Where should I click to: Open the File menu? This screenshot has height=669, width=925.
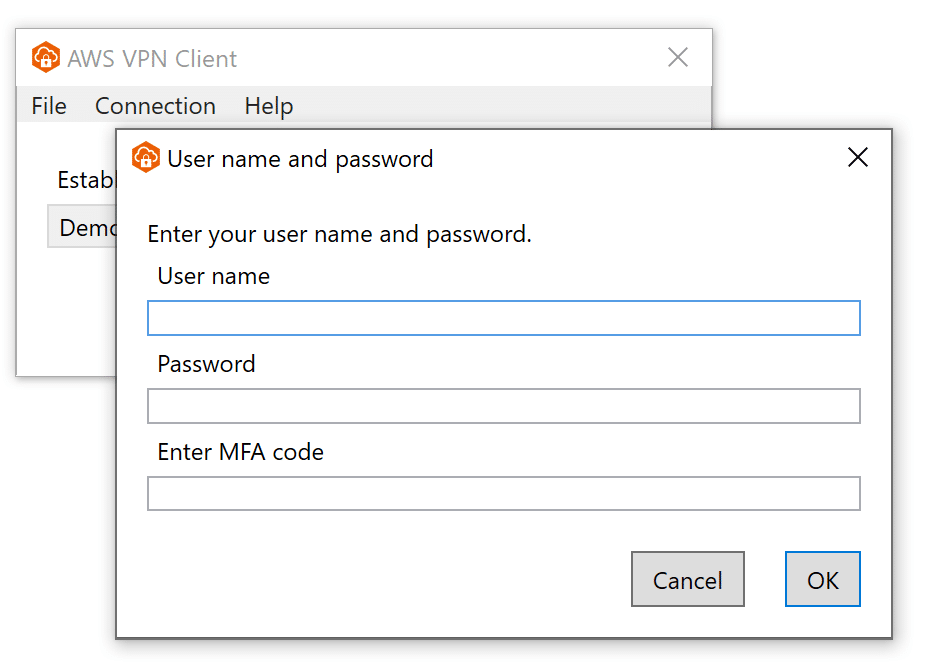pos(49,106)
